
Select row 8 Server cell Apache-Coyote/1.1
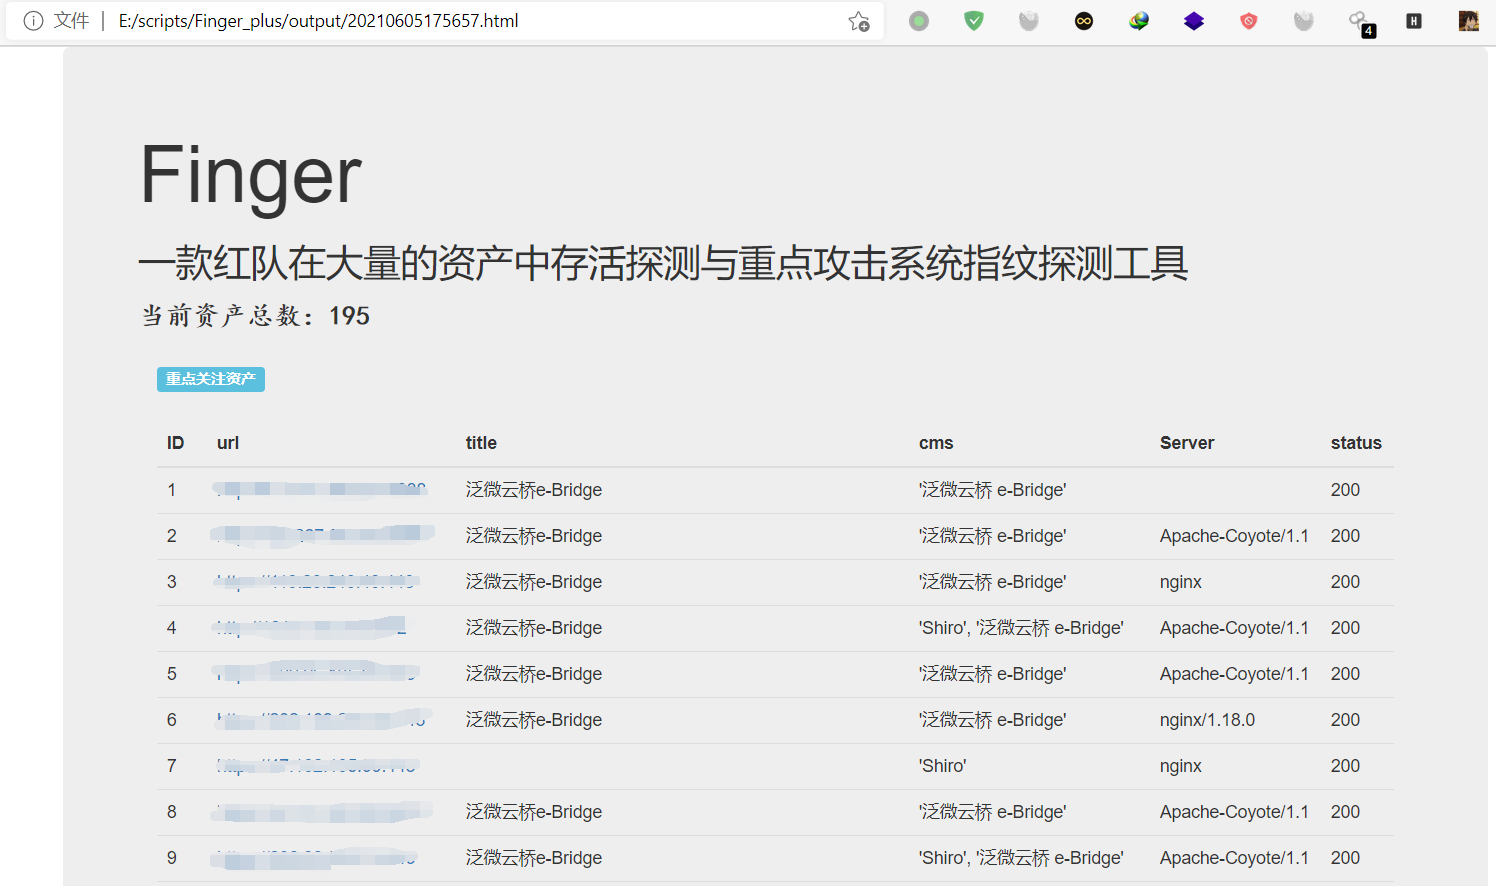(1234, 812)
